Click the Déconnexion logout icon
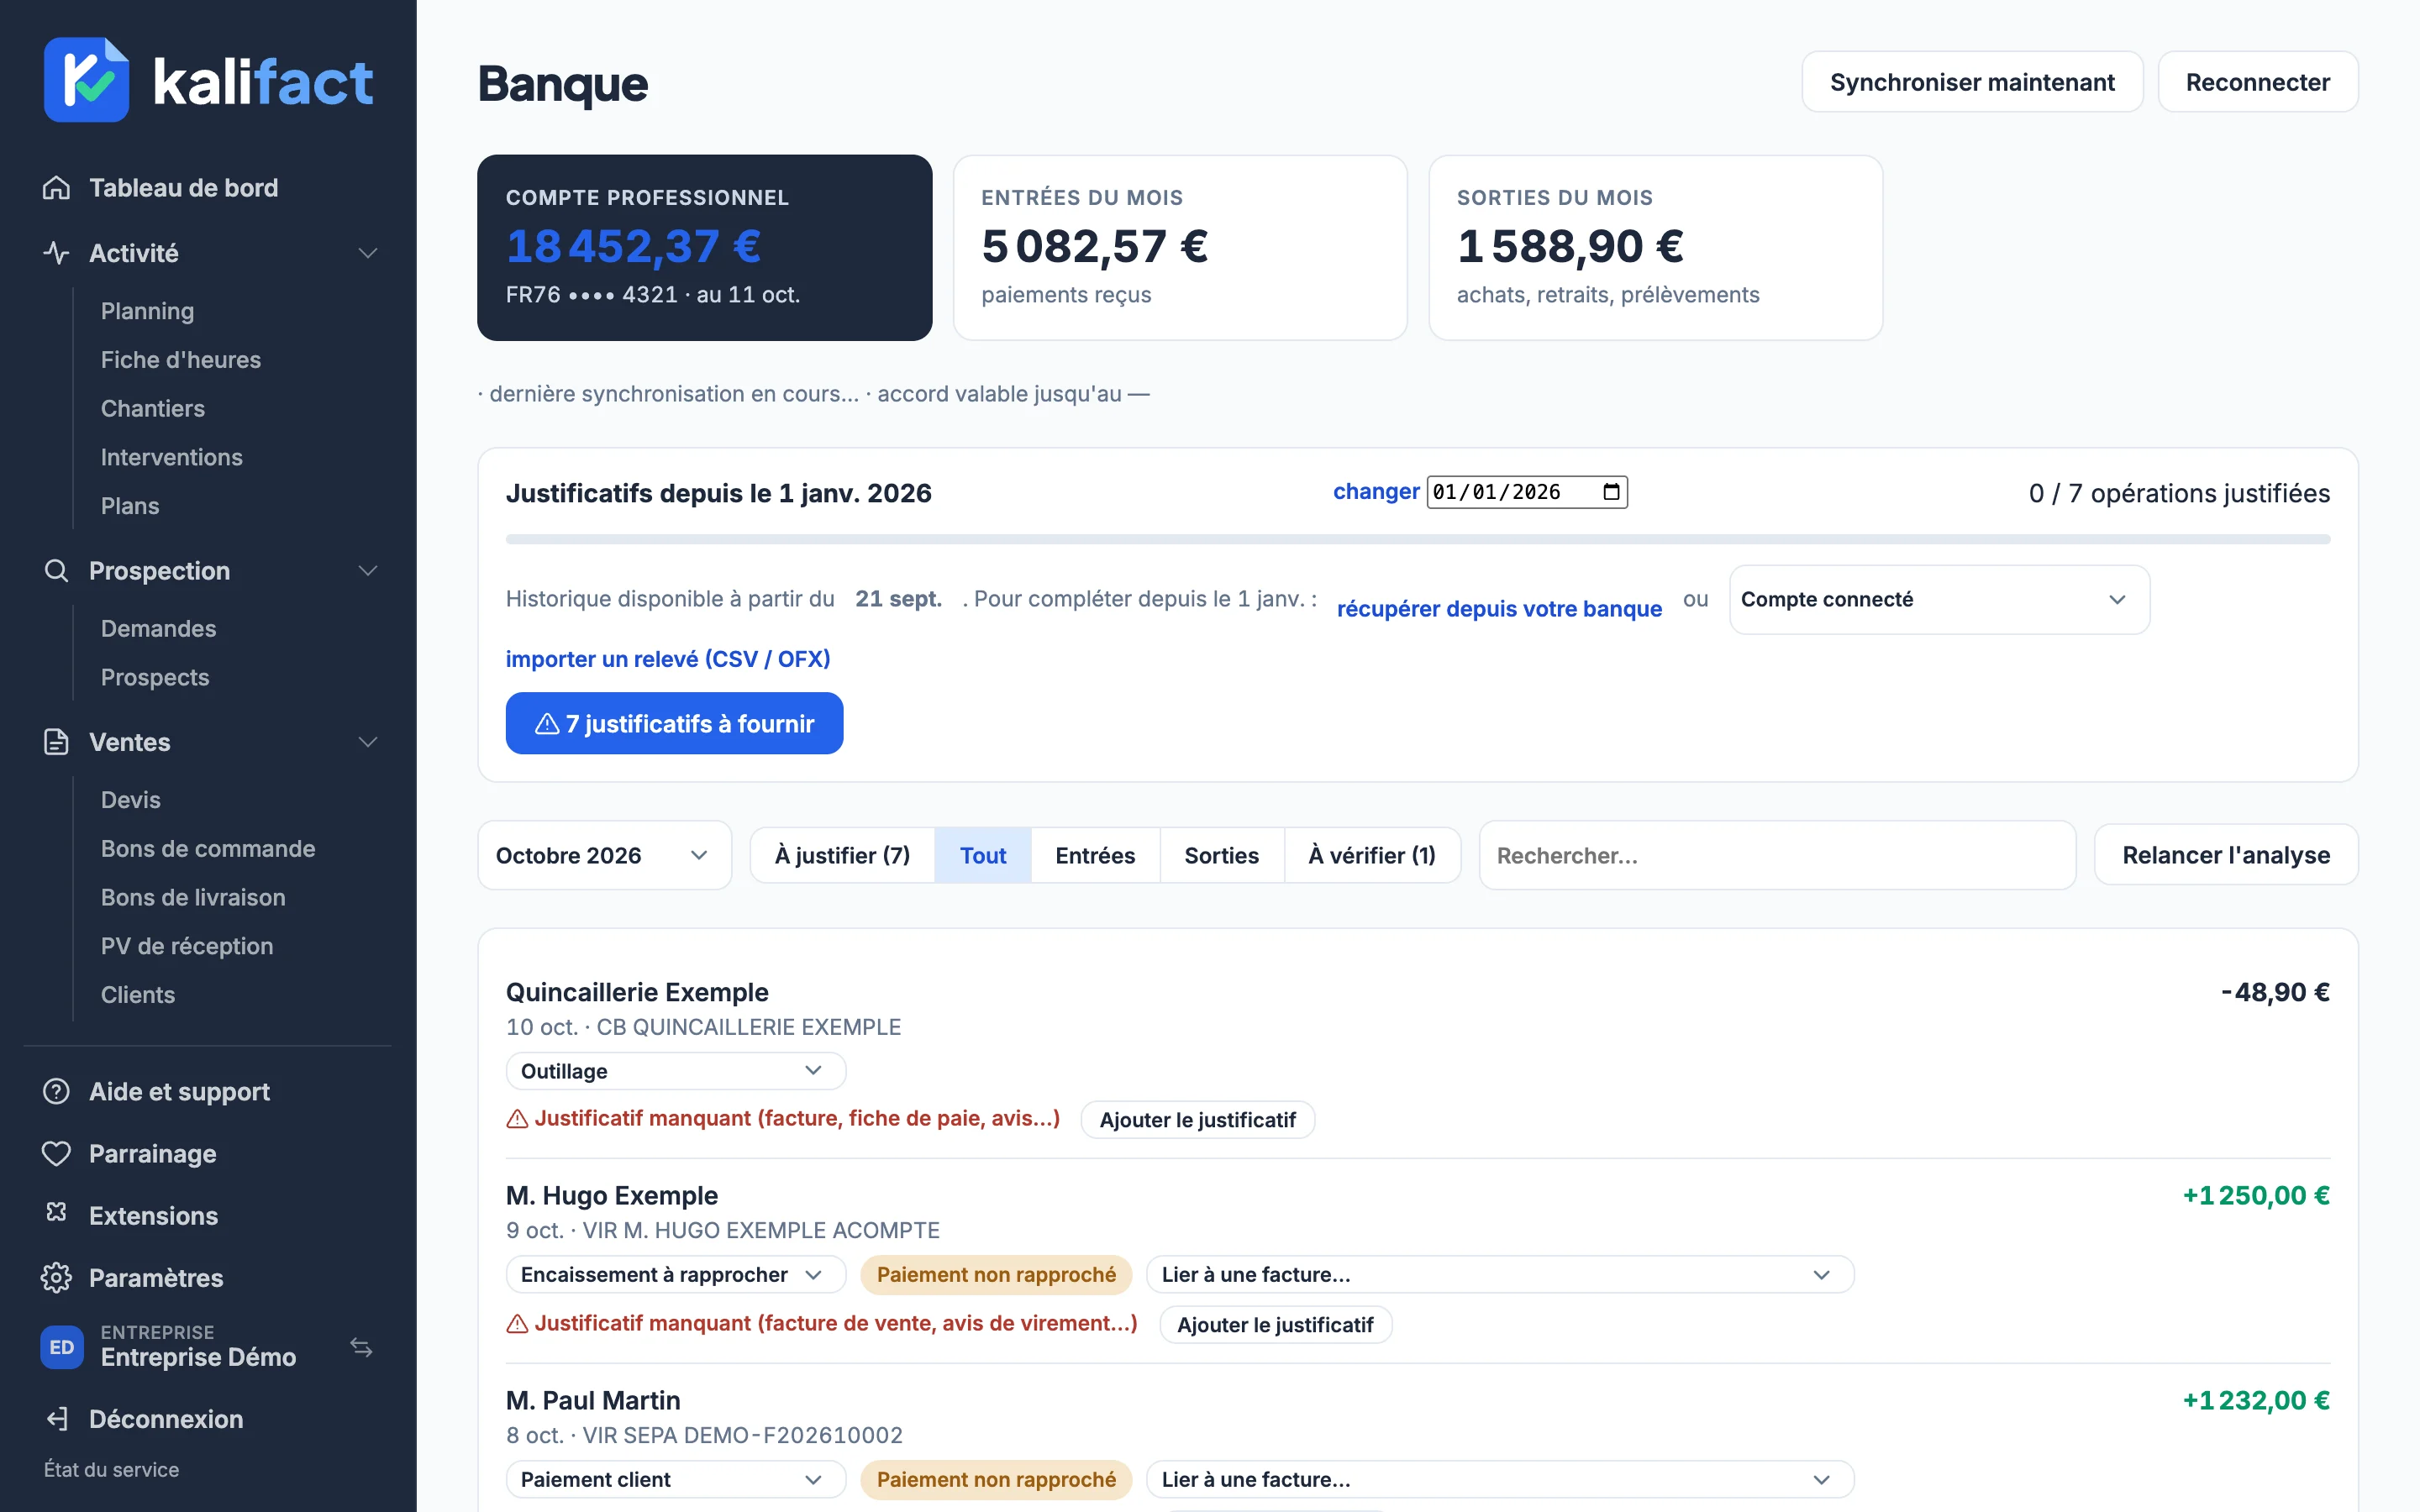Screen dimensions: 2420x1512 tap(56, 1419)
